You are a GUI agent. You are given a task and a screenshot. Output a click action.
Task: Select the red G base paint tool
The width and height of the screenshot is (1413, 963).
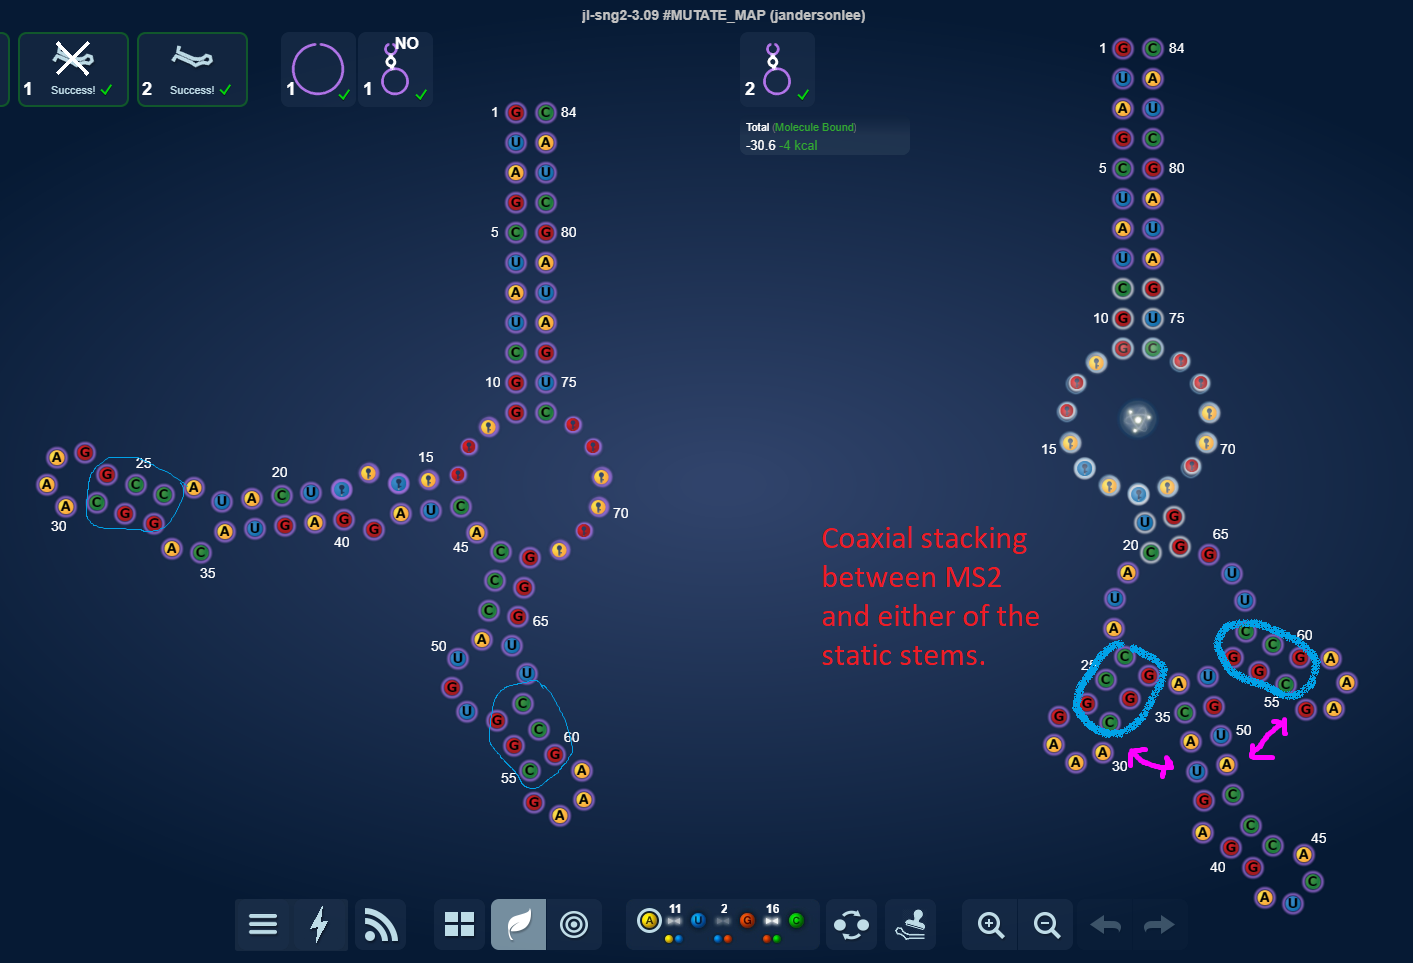[x=747, y=920]
